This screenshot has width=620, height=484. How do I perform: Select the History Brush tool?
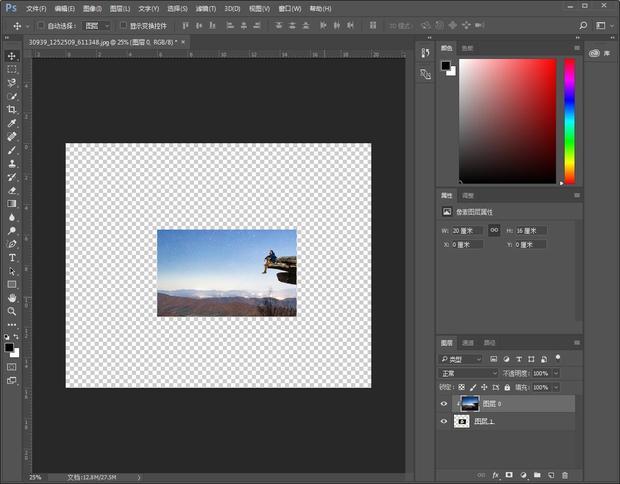pos(12,177)
